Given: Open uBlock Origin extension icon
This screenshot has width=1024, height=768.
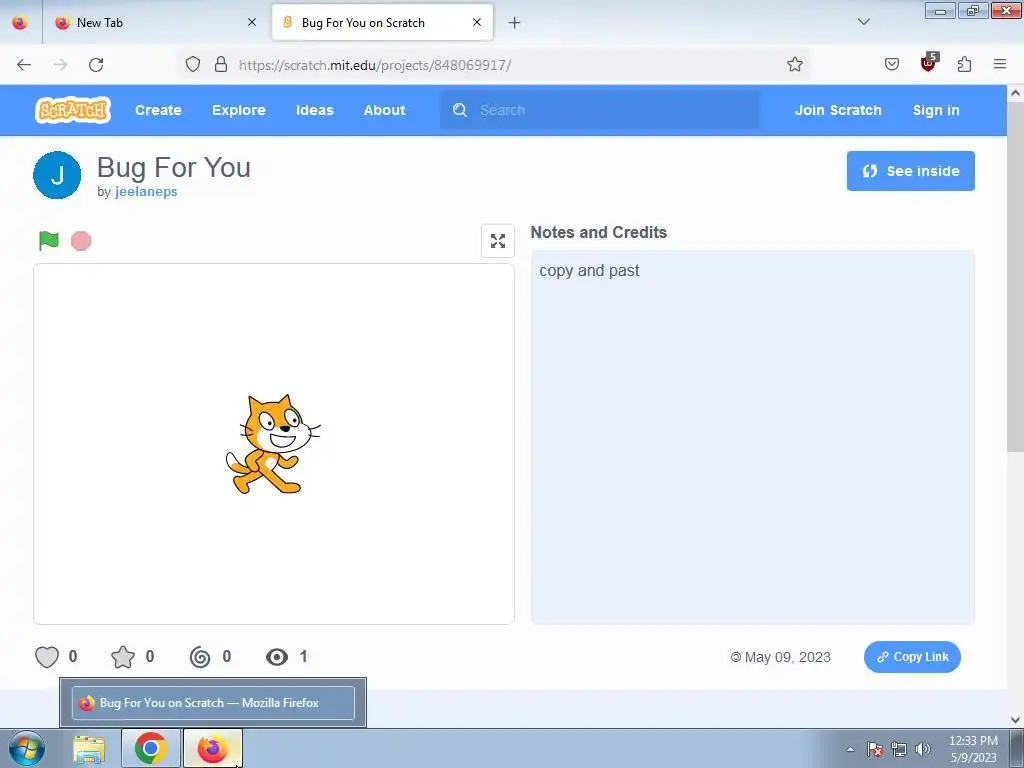Looking at the screenshot, I should 928,63.
